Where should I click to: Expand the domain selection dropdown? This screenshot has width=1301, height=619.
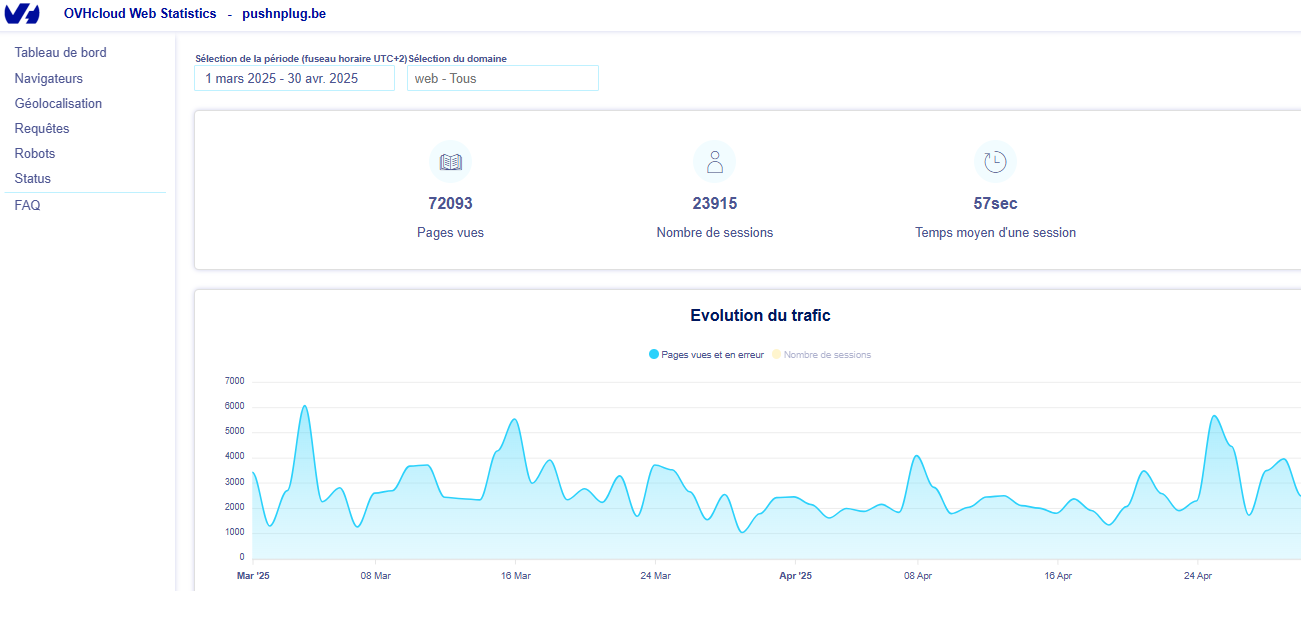pyautogui.click(x=502, y=78)
